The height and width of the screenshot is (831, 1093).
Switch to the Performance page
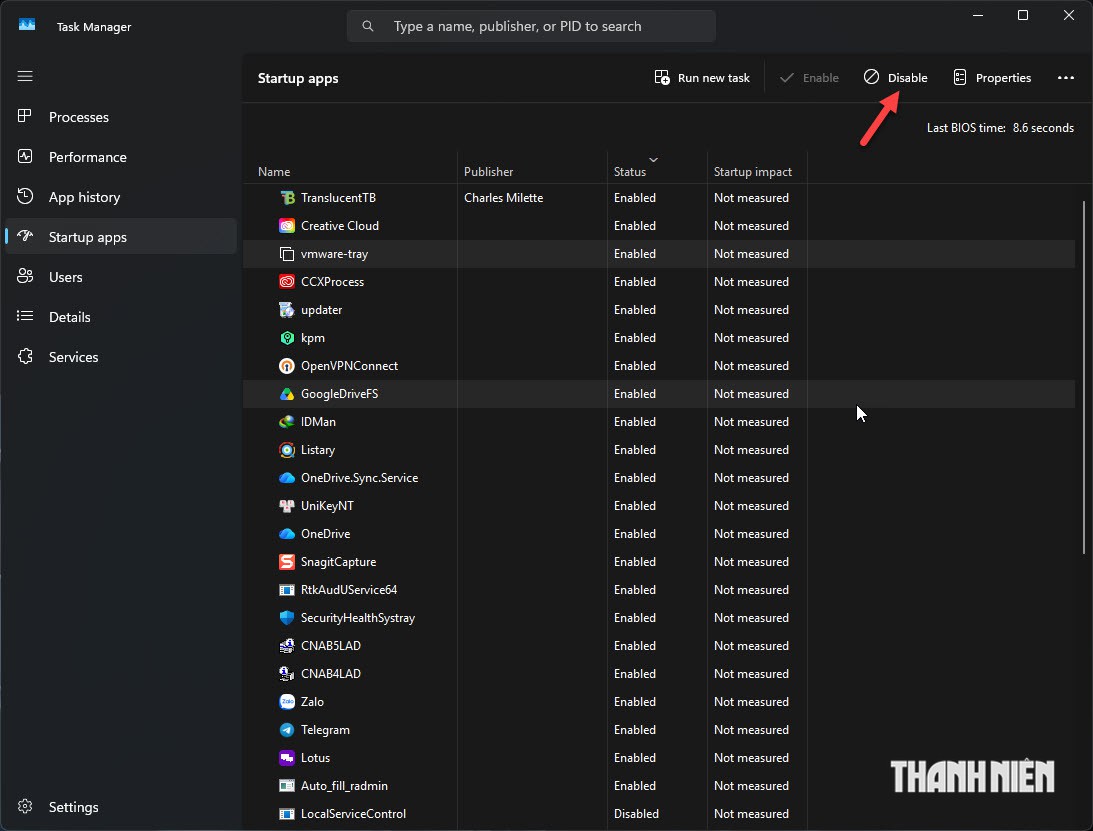click(121, 157)
